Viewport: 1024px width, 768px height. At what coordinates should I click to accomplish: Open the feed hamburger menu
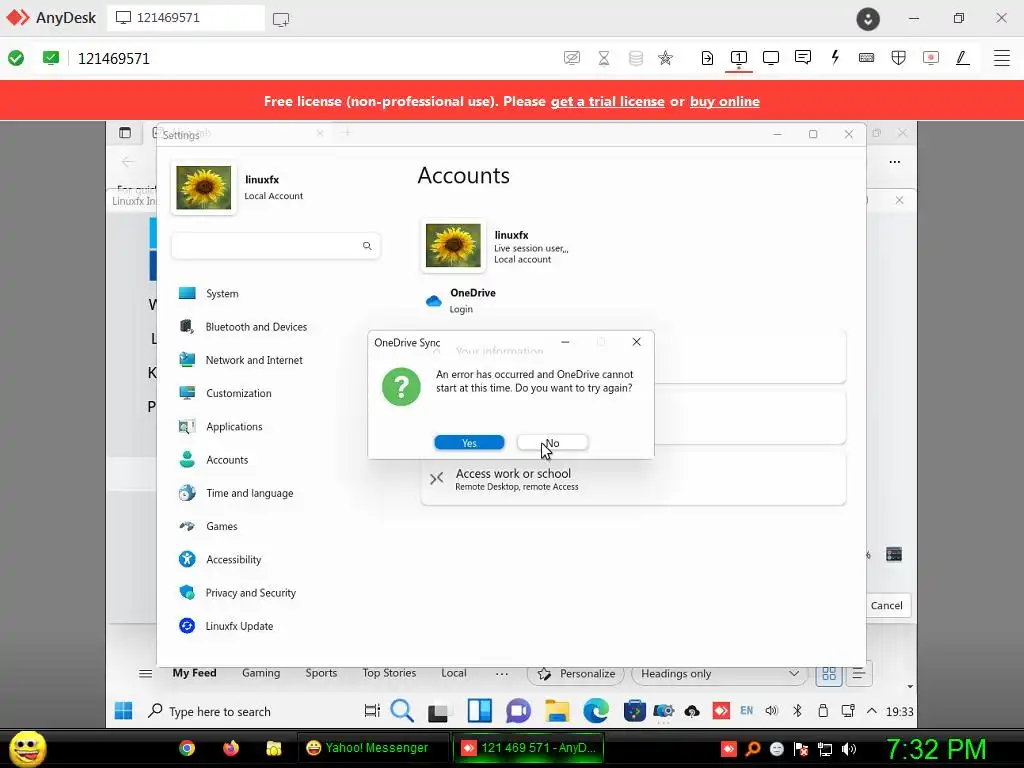(x=146, y=673)
